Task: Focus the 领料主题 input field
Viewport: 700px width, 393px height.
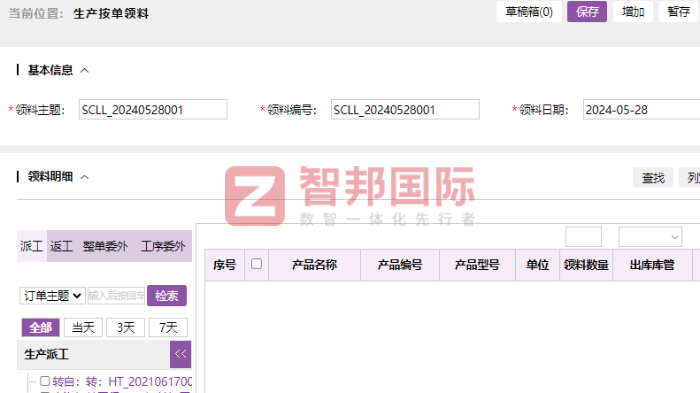Action: click(153, 109)
